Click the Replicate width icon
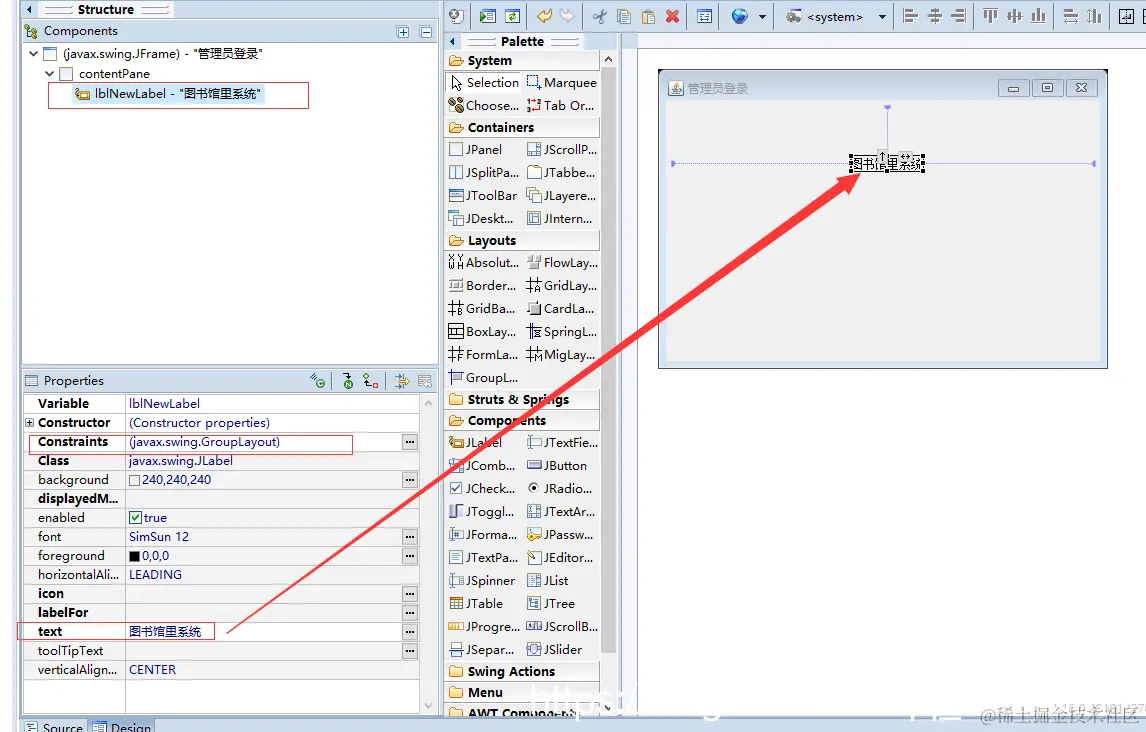1146x732 pixels. pyautogui.click(x=1071, y=16)
